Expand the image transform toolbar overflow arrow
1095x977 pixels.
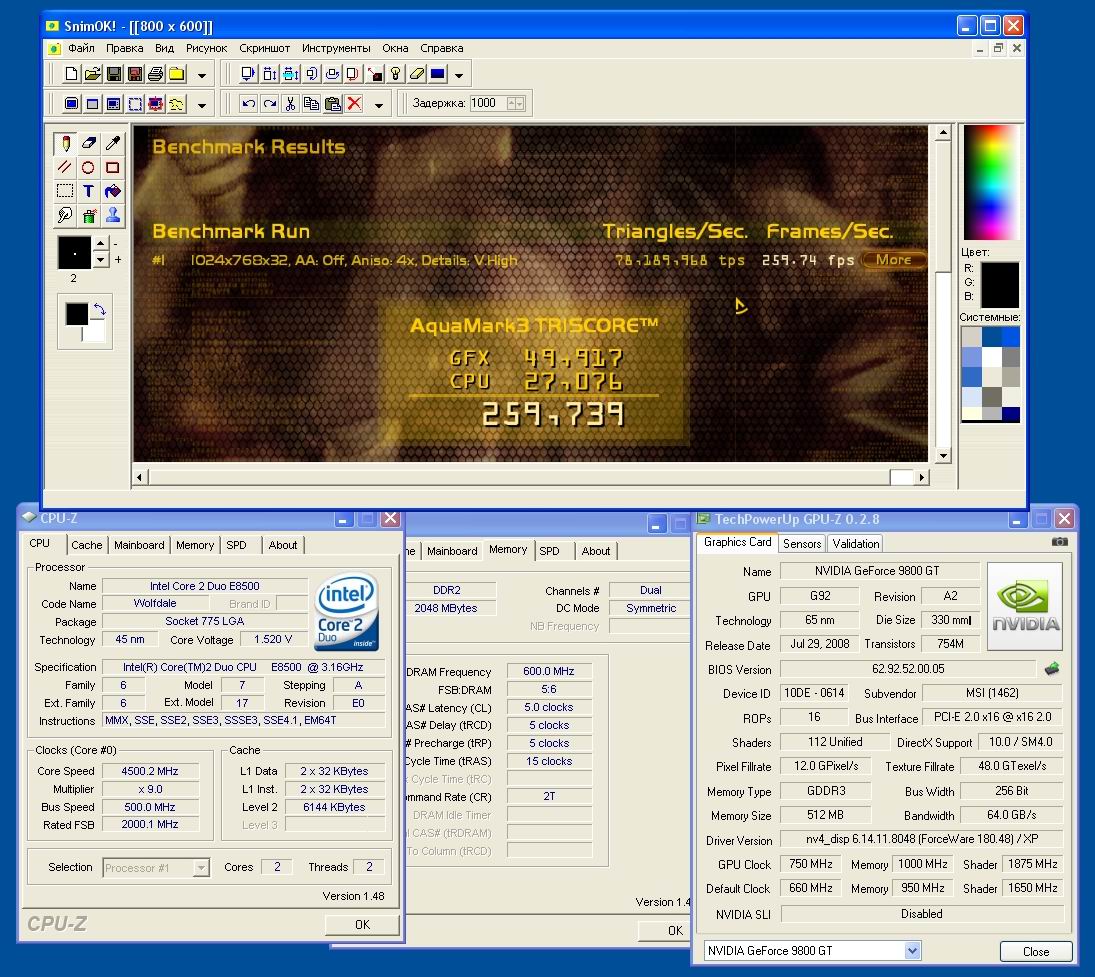pyautogui.click(x=459, y=75)
